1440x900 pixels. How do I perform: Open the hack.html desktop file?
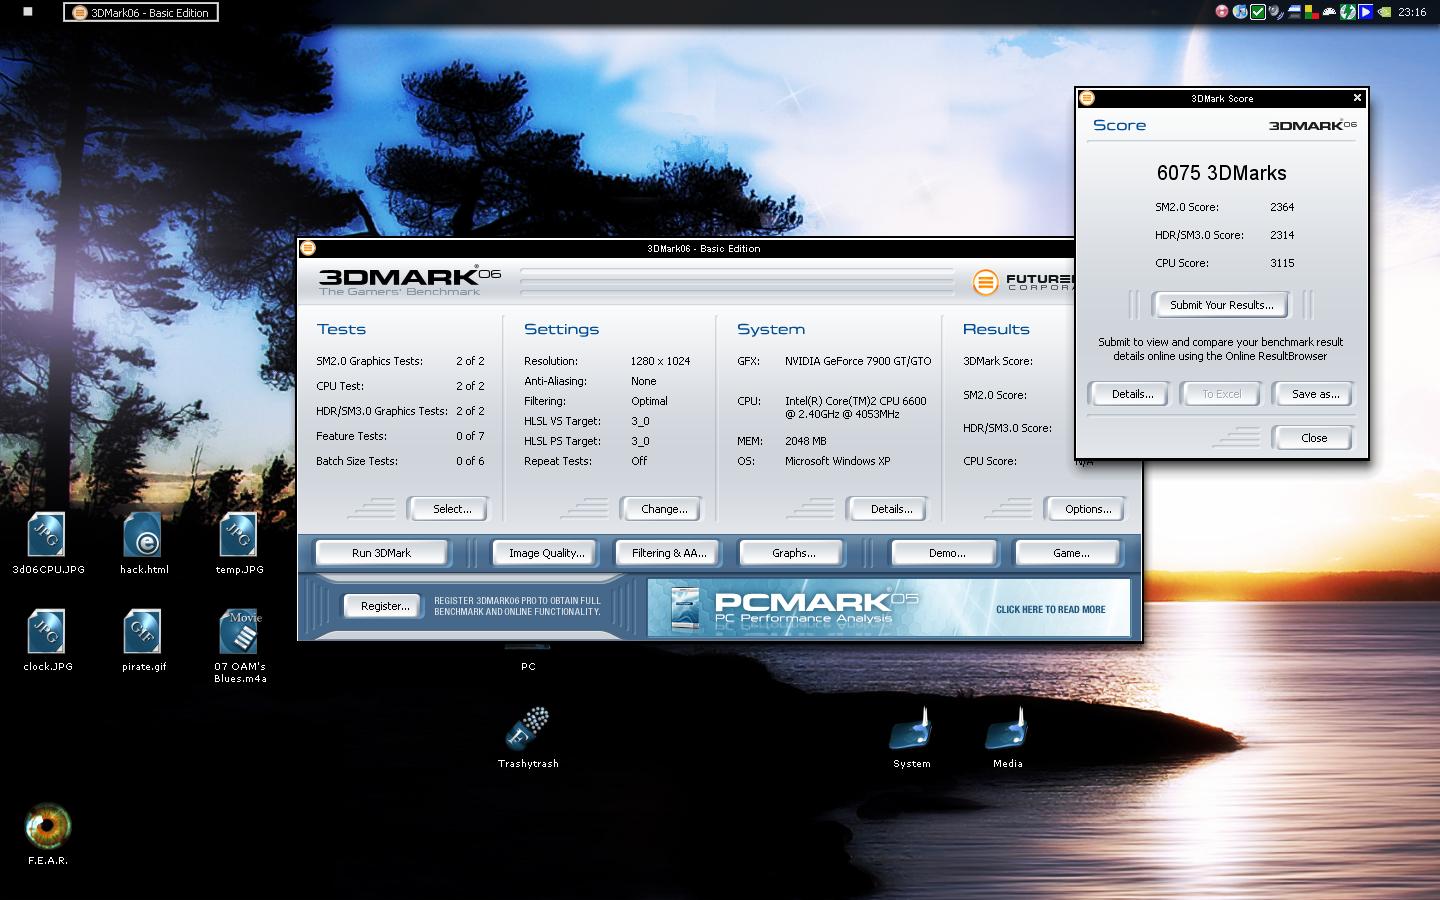click(143, 544)
